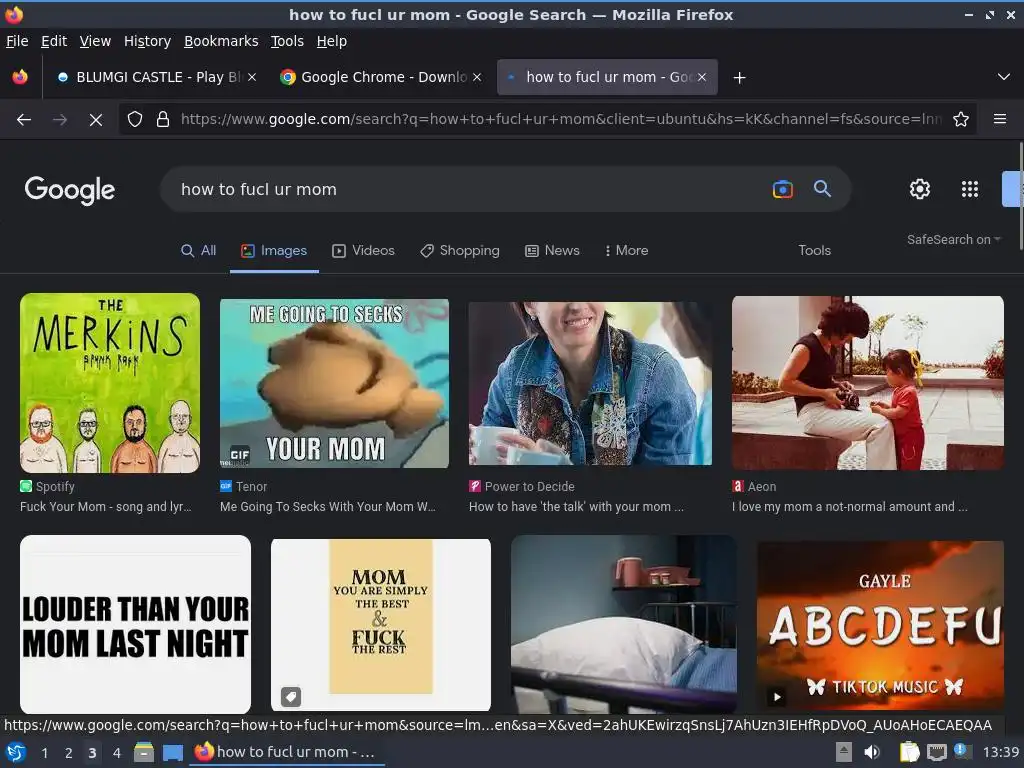This screenshot has width=1024, height=768.
Task: Expand the More search categories menu
Action: (x=626, y=251)
